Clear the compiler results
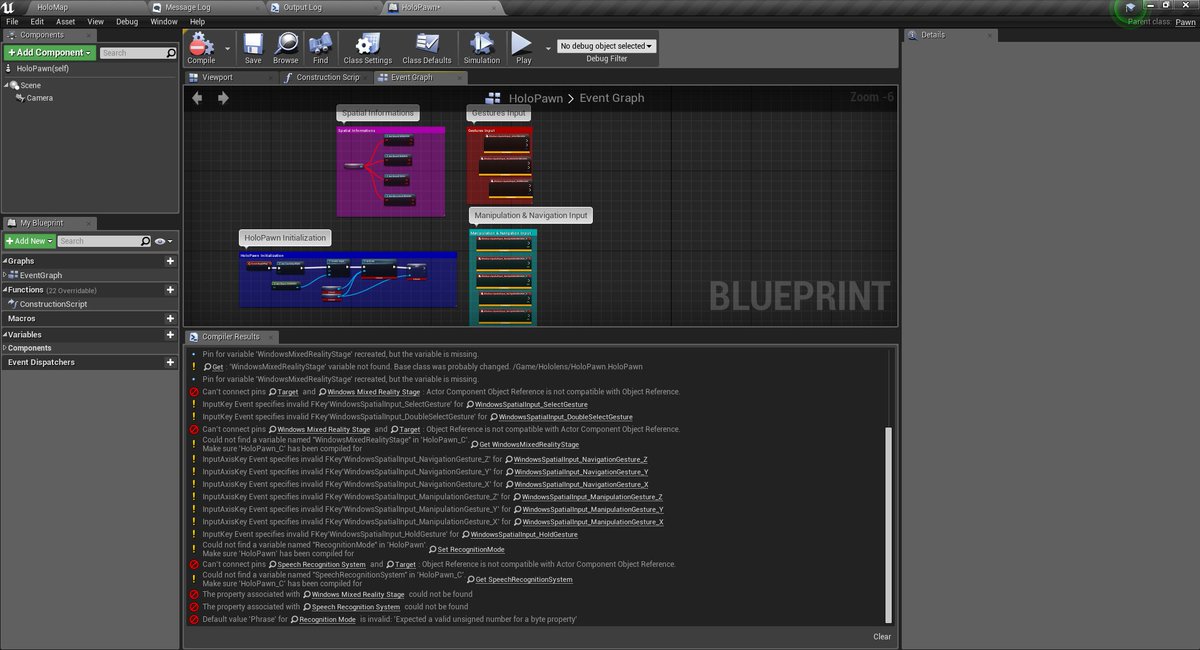Screen dimensions: 1200x650 click(x=882, y=636)
